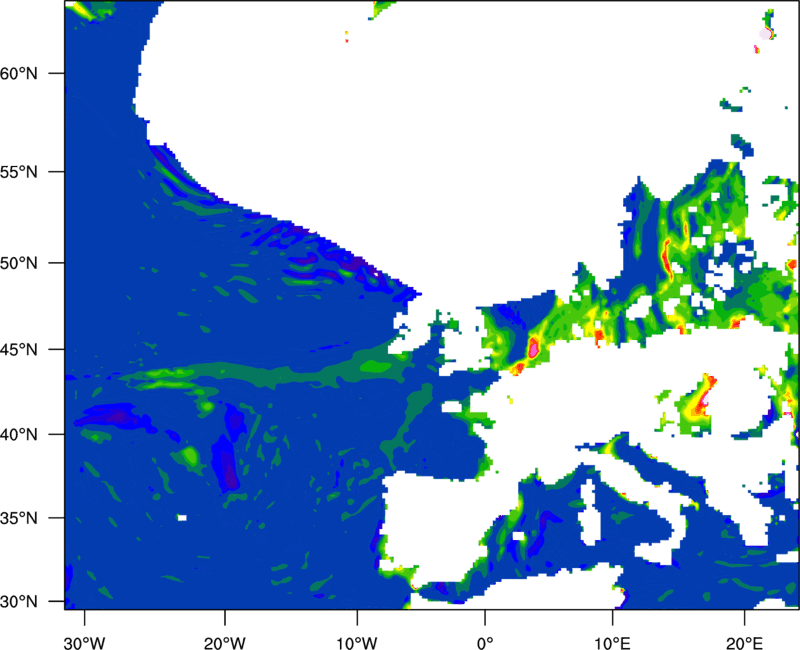Click the 0° longitude label
The width and height of the screenshot is (800, 650).
[485, 643]
